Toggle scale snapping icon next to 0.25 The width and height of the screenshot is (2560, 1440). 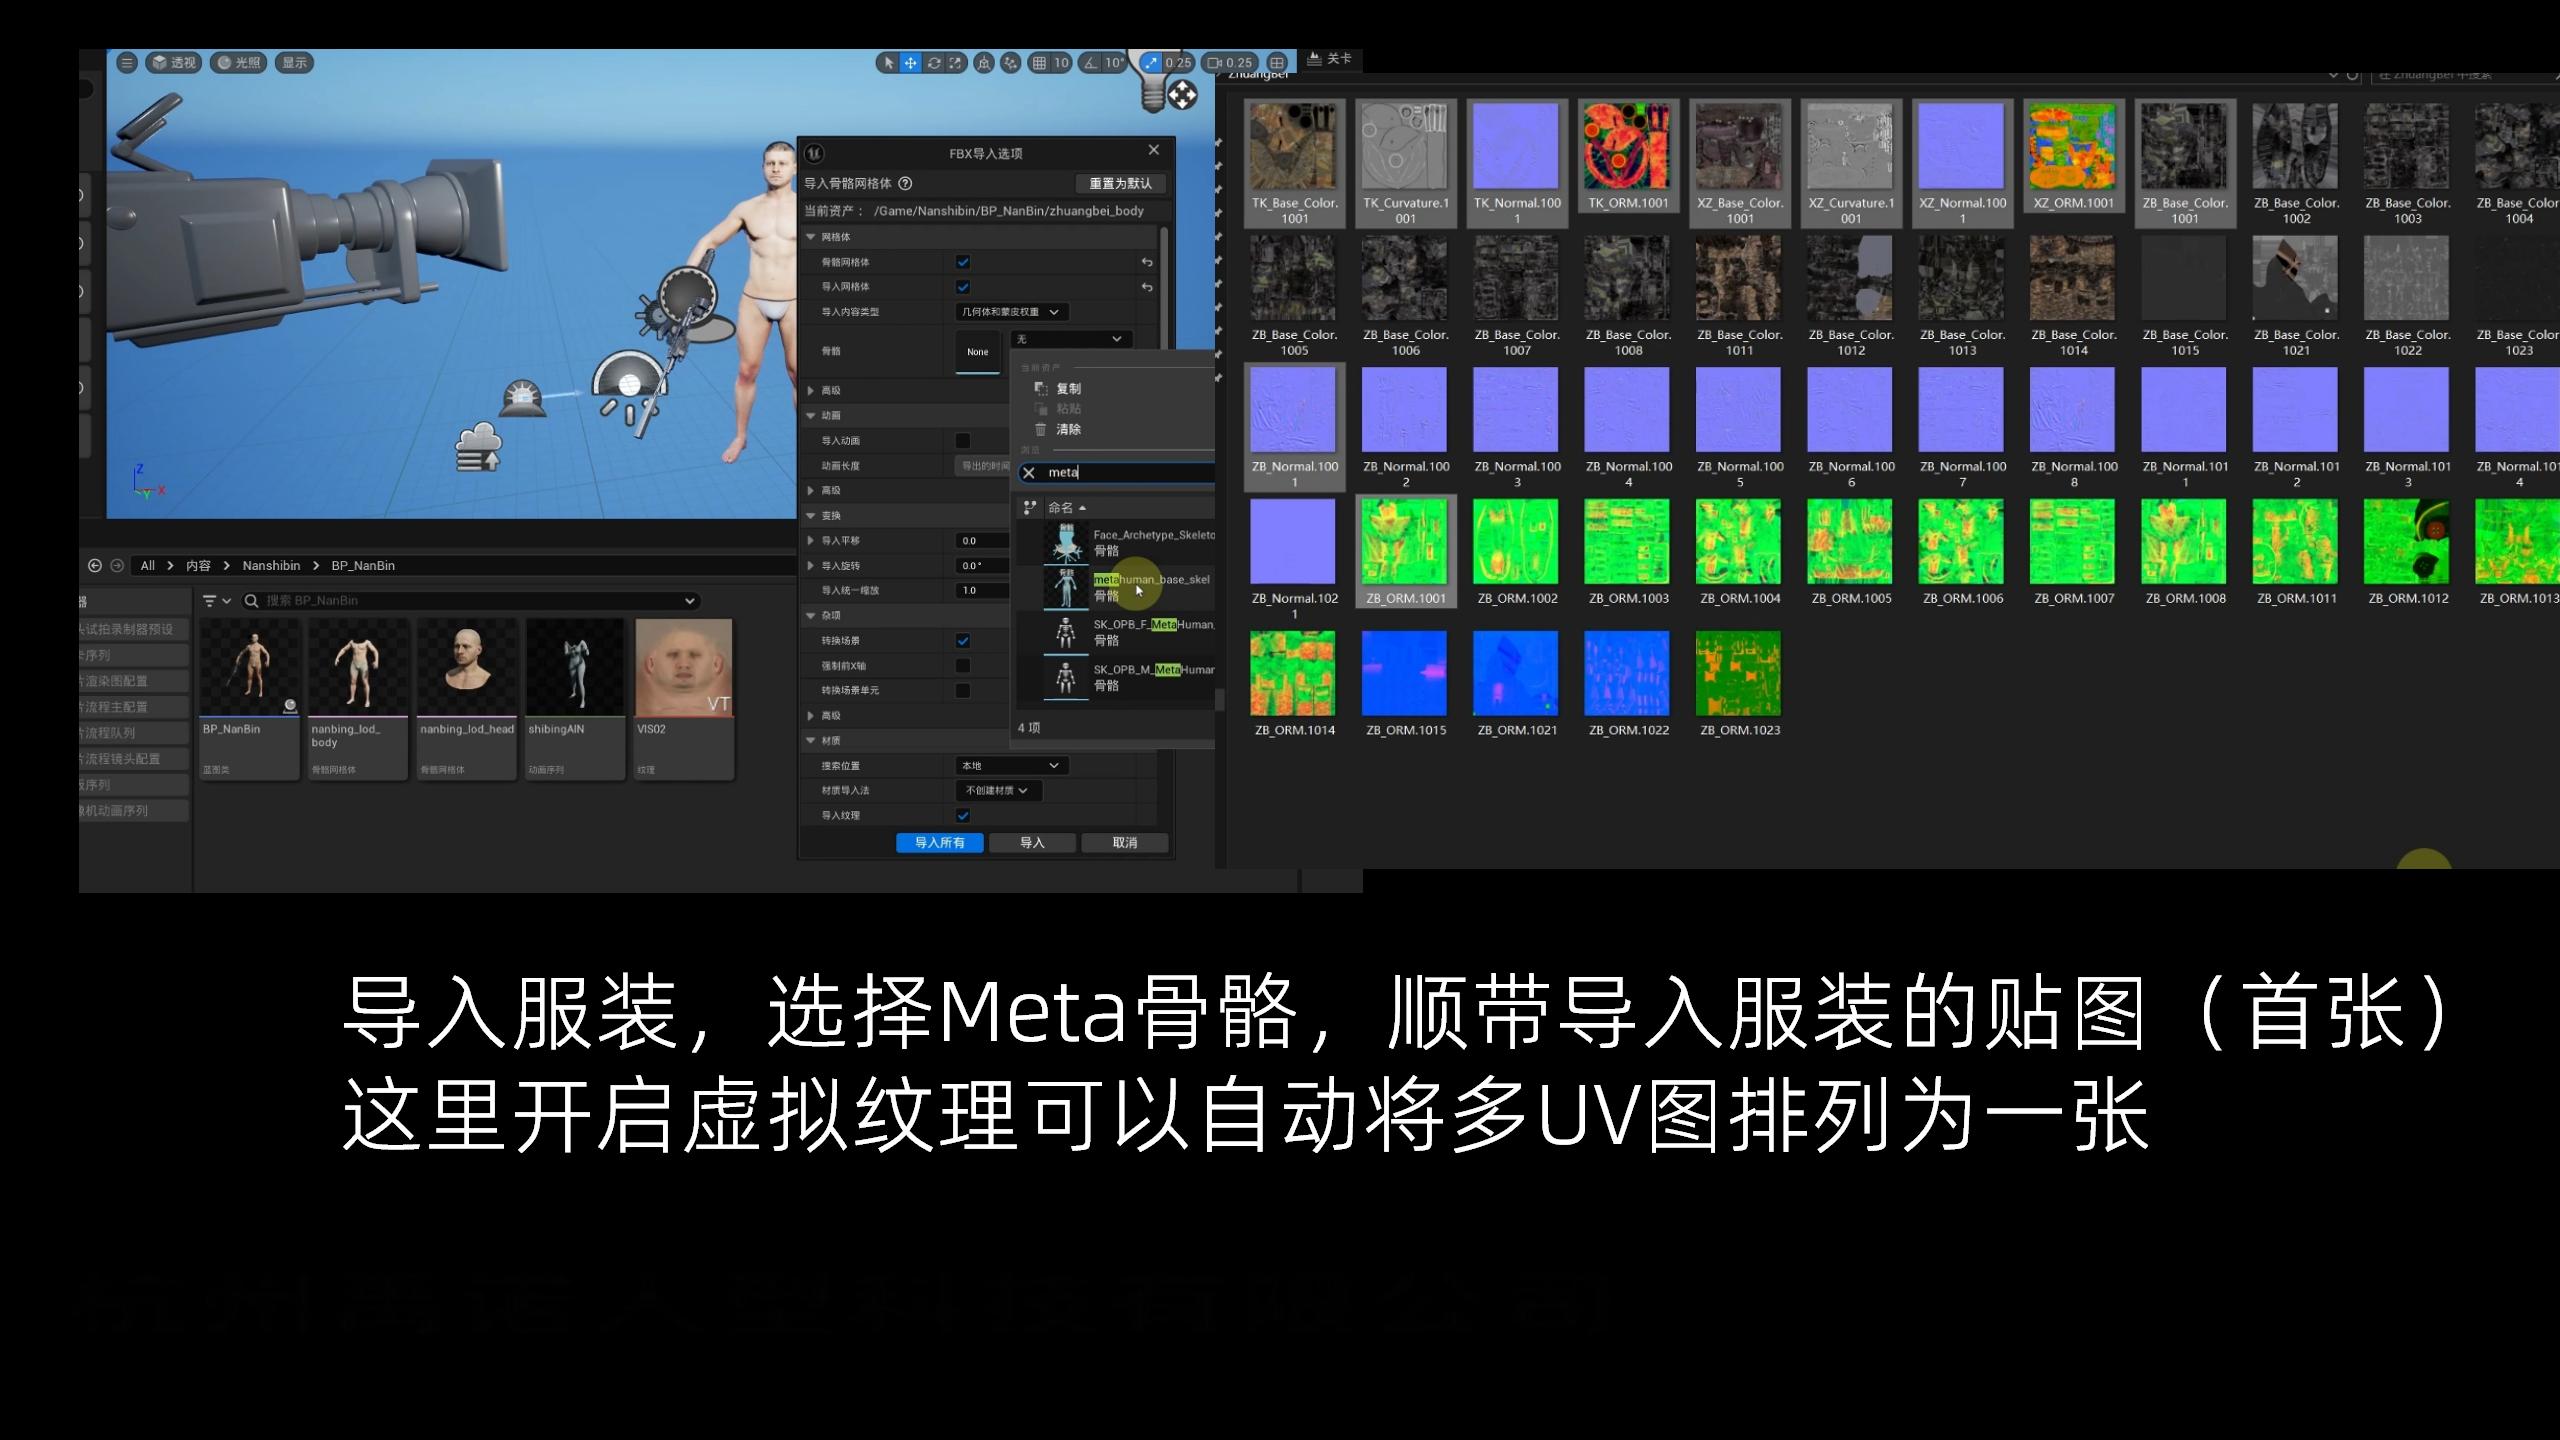(1151, 62)
